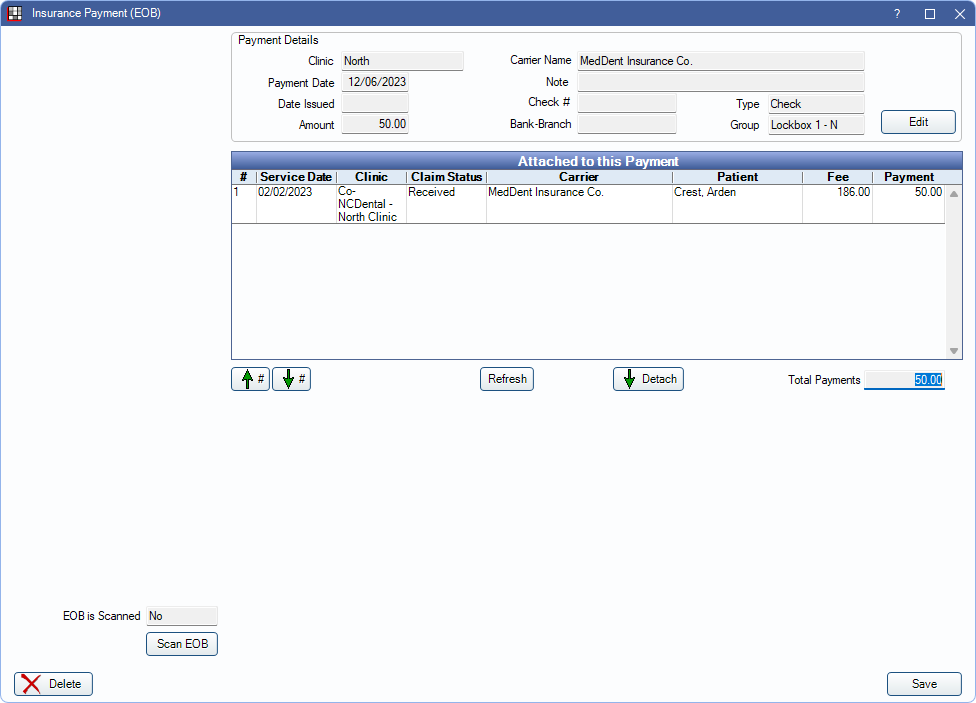This screenshot has width=976, height=703.
Task: Click the Detach button with down arrow
Action: [x=648, y=379]
